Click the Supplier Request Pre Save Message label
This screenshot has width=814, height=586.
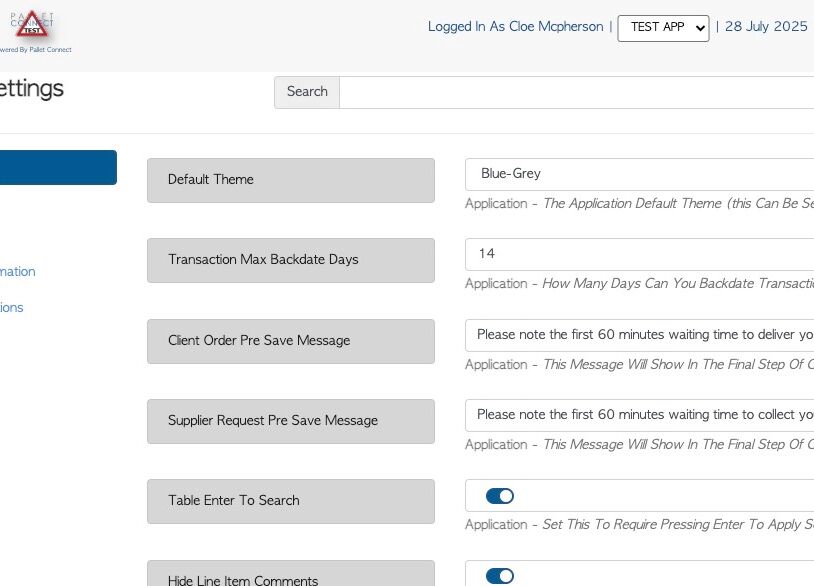[x=290, y=421]
